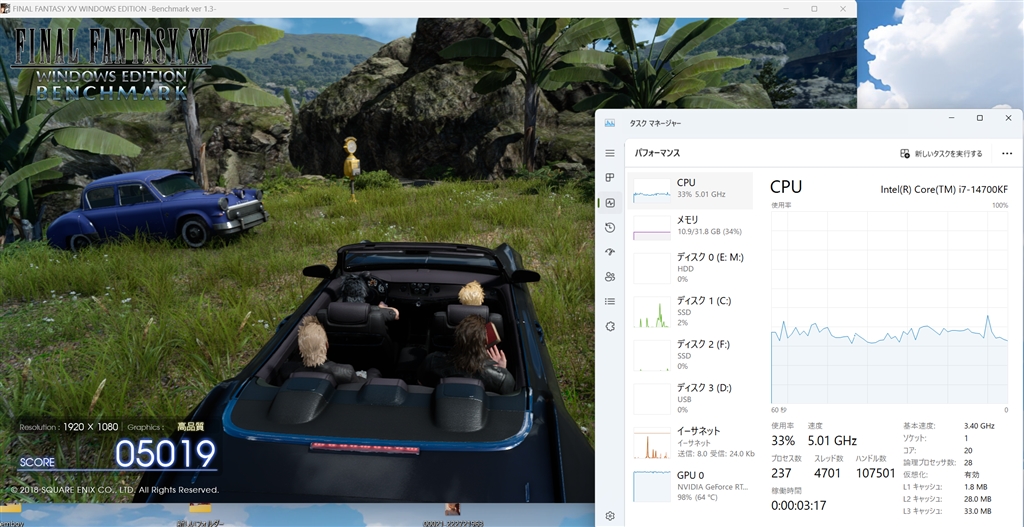The height and width of the screenshot is (527, 1024).
Task: Click the Final Fantasy XV benchmark logo
Action: 112,64
